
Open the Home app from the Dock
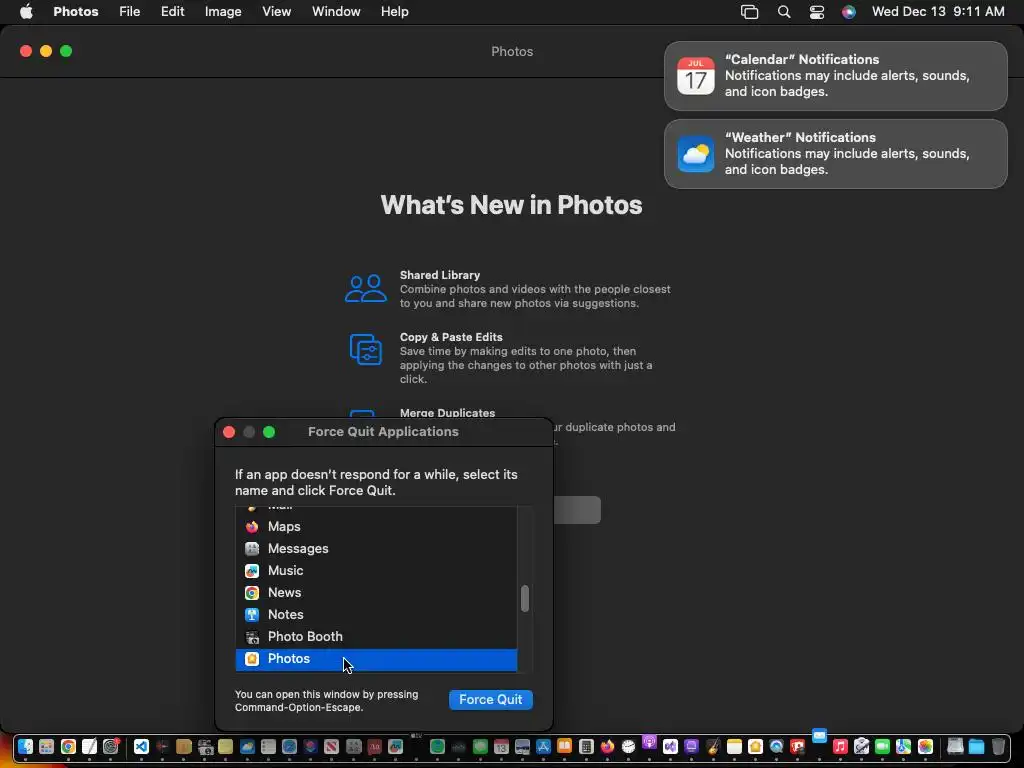click(756, 746)
